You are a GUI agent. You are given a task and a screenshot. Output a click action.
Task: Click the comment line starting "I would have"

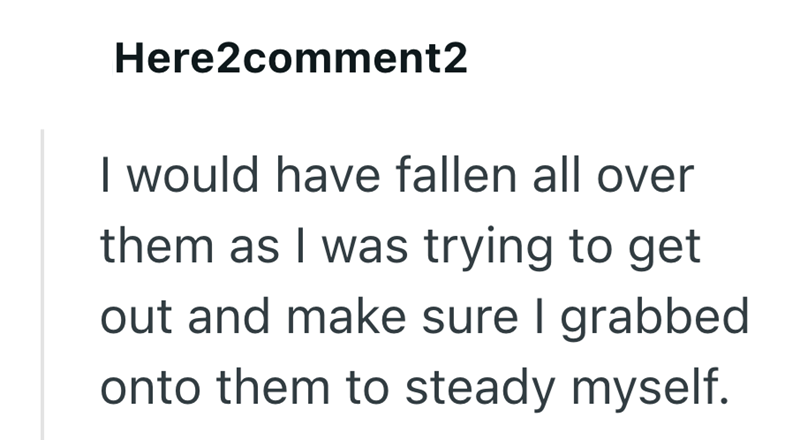click(396, 177)
